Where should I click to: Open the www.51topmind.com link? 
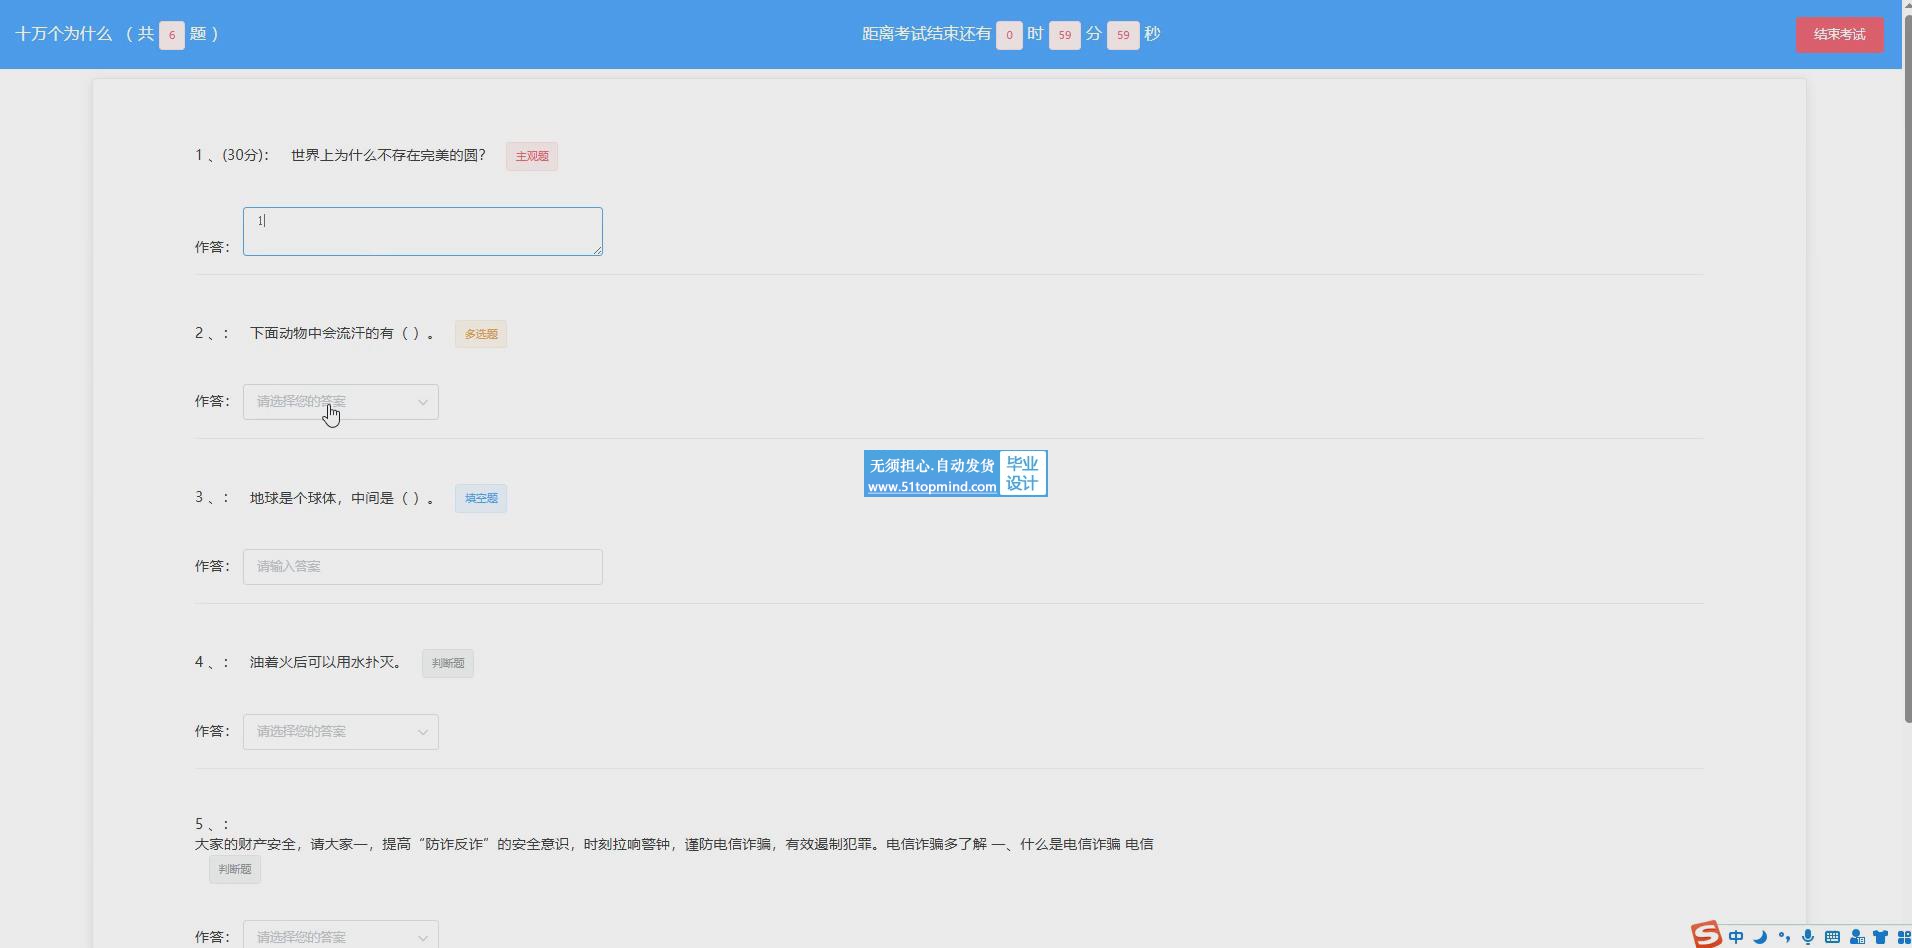[931, 487]
